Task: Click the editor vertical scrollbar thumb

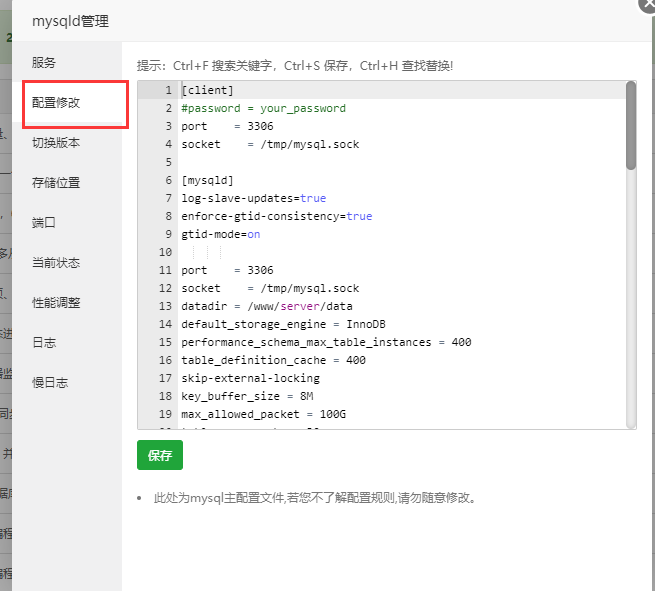Action: pyautogui.click(x=631, y=126)
